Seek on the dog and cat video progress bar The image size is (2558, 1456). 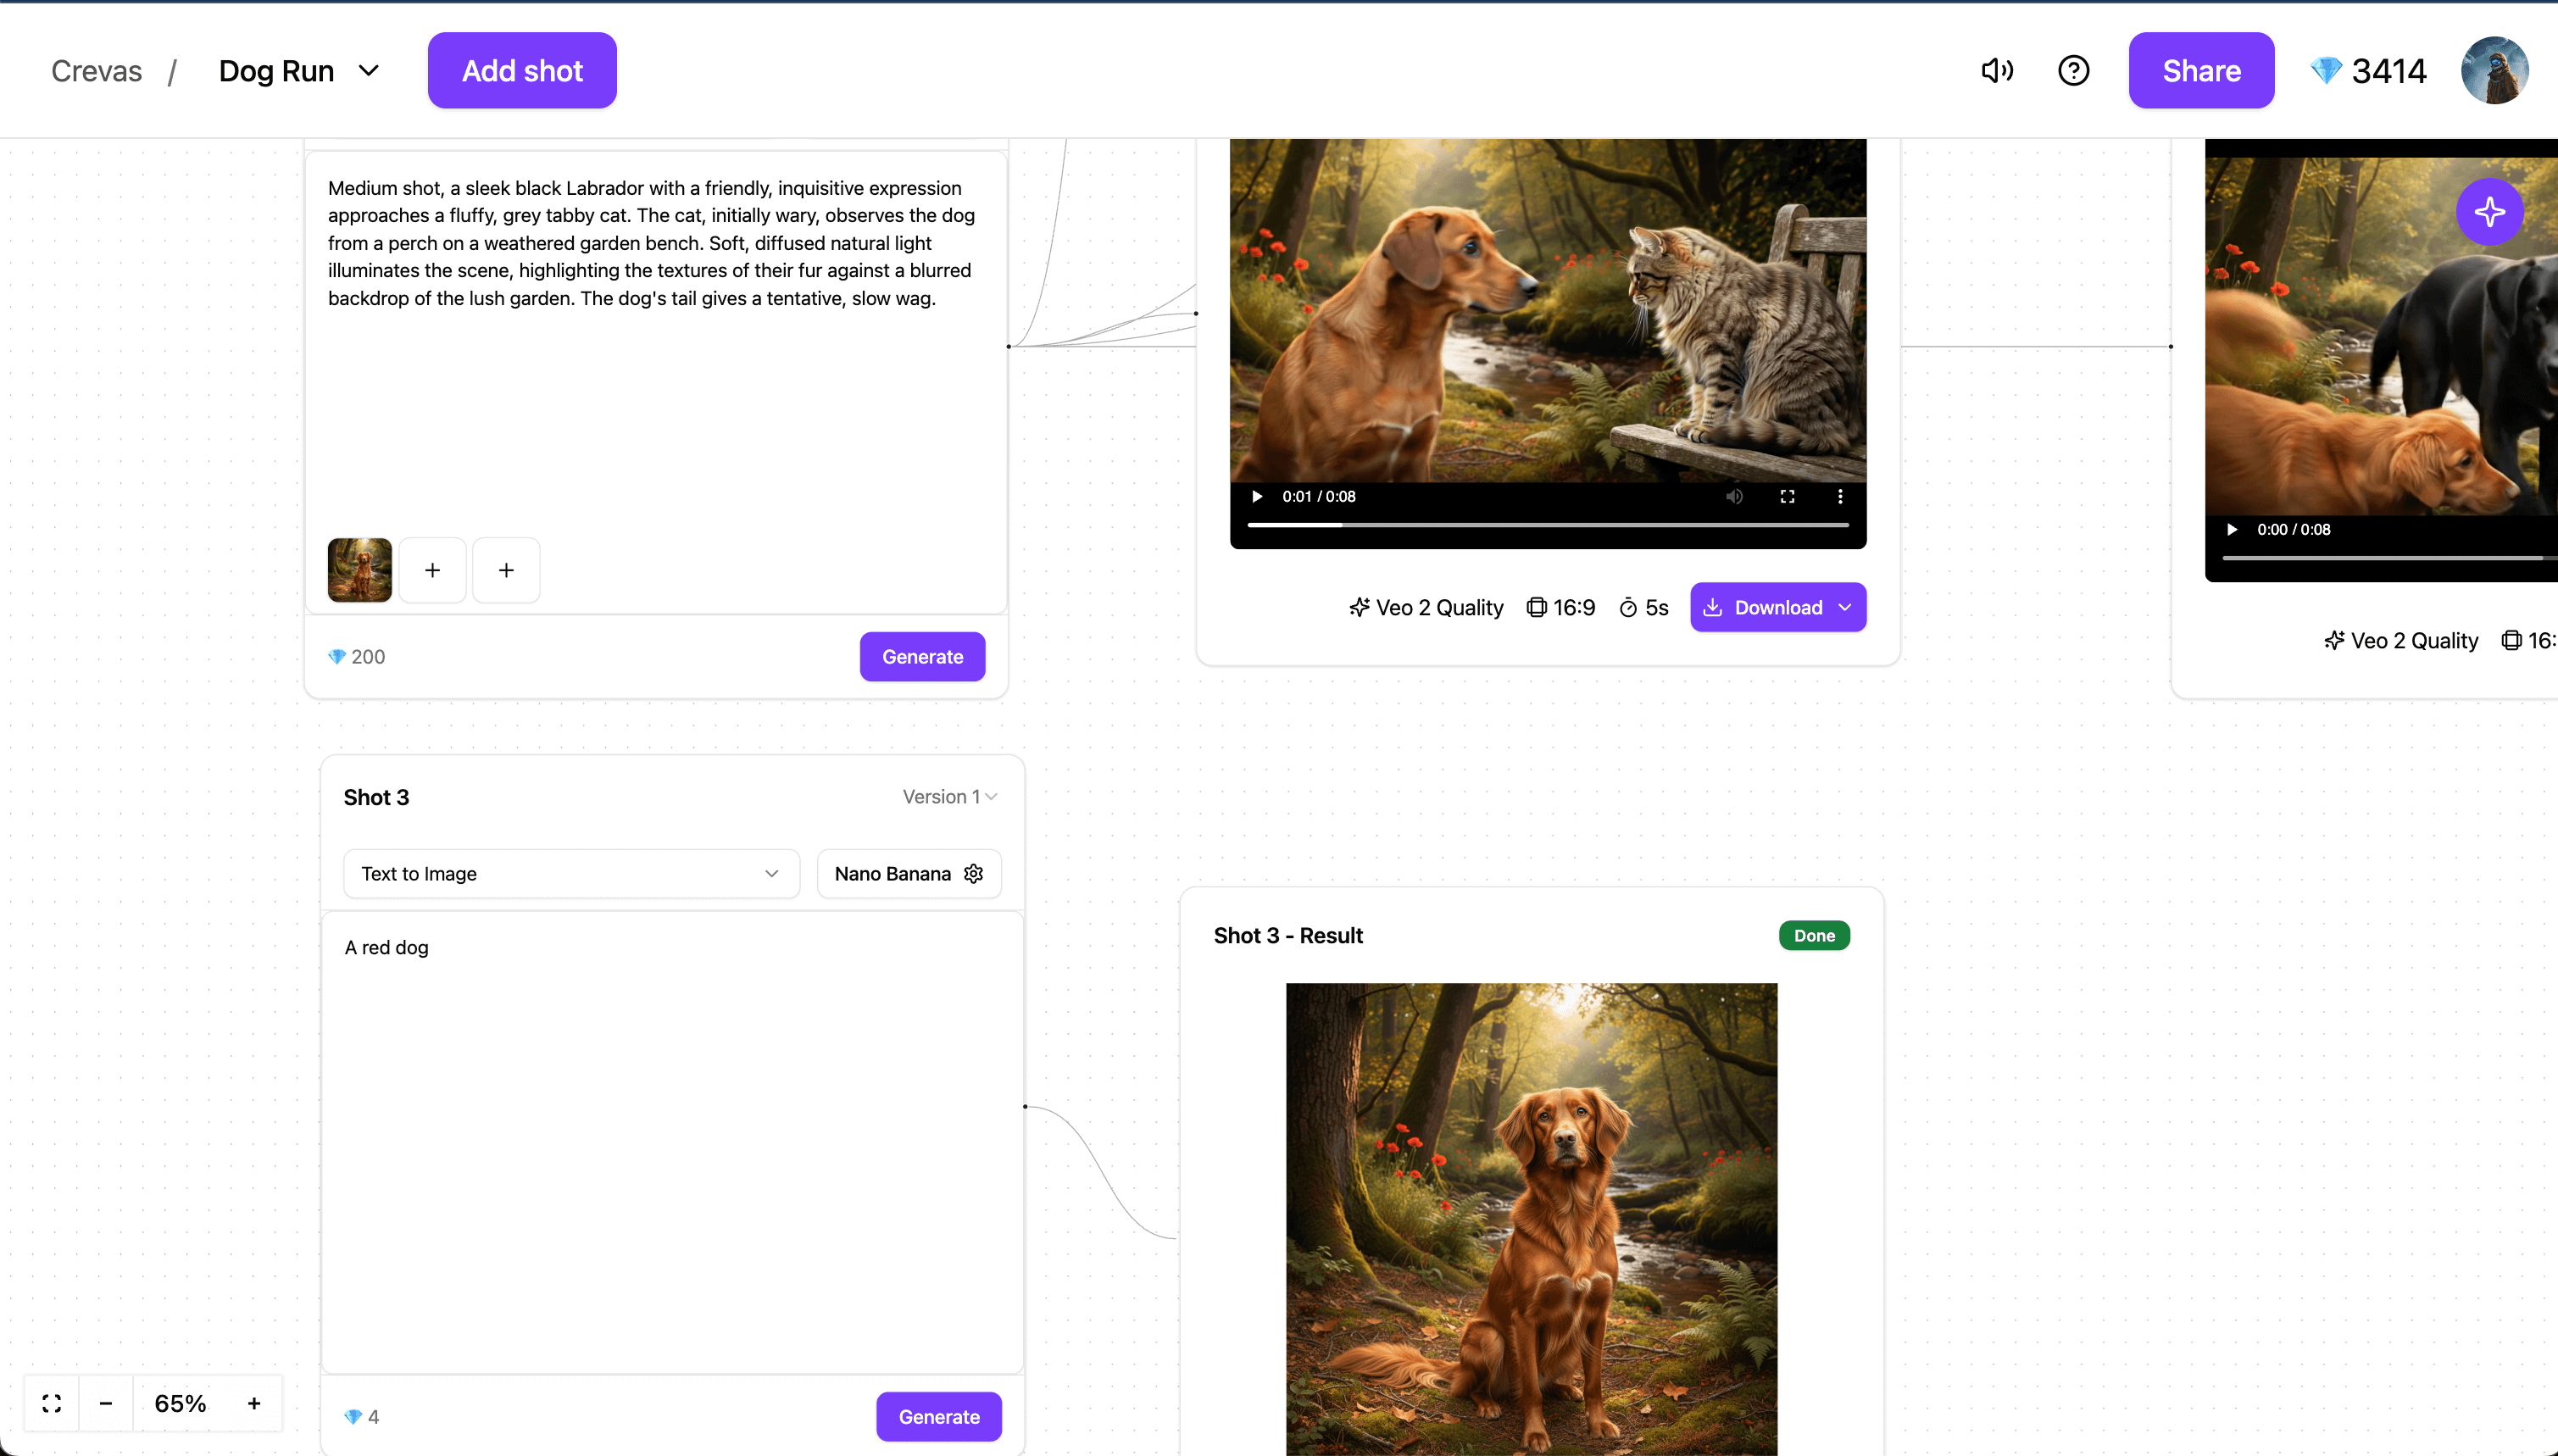(1546, 524)
